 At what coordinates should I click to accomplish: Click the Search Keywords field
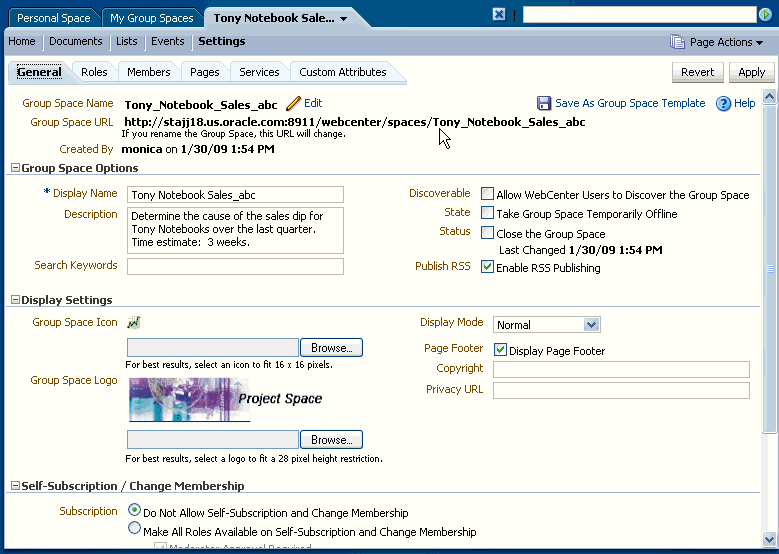point(235,266)
